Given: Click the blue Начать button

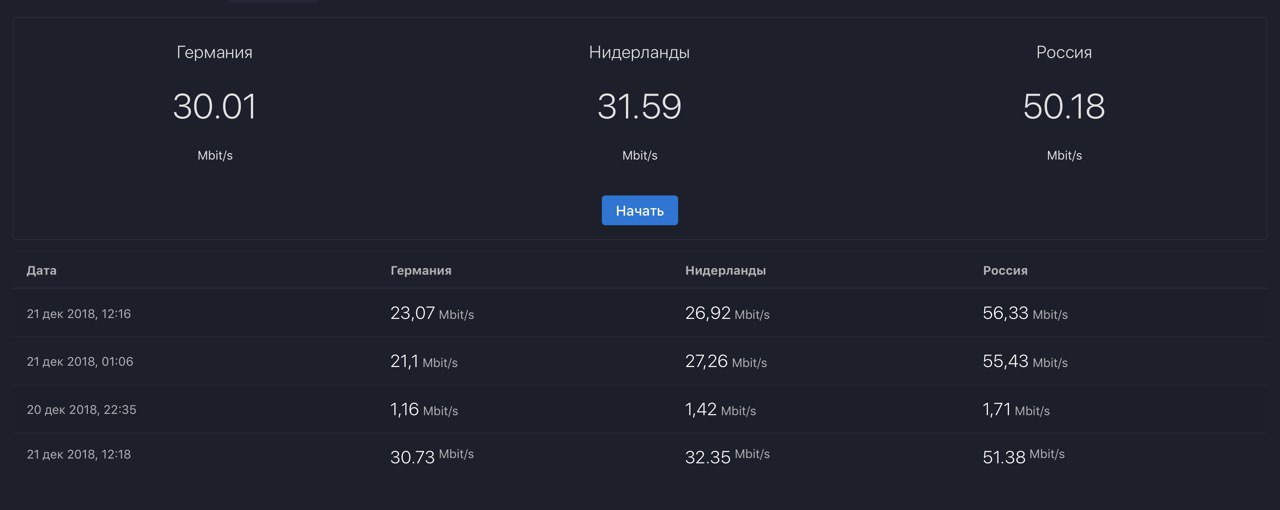Looking at the screenshot, I should 640,210.
